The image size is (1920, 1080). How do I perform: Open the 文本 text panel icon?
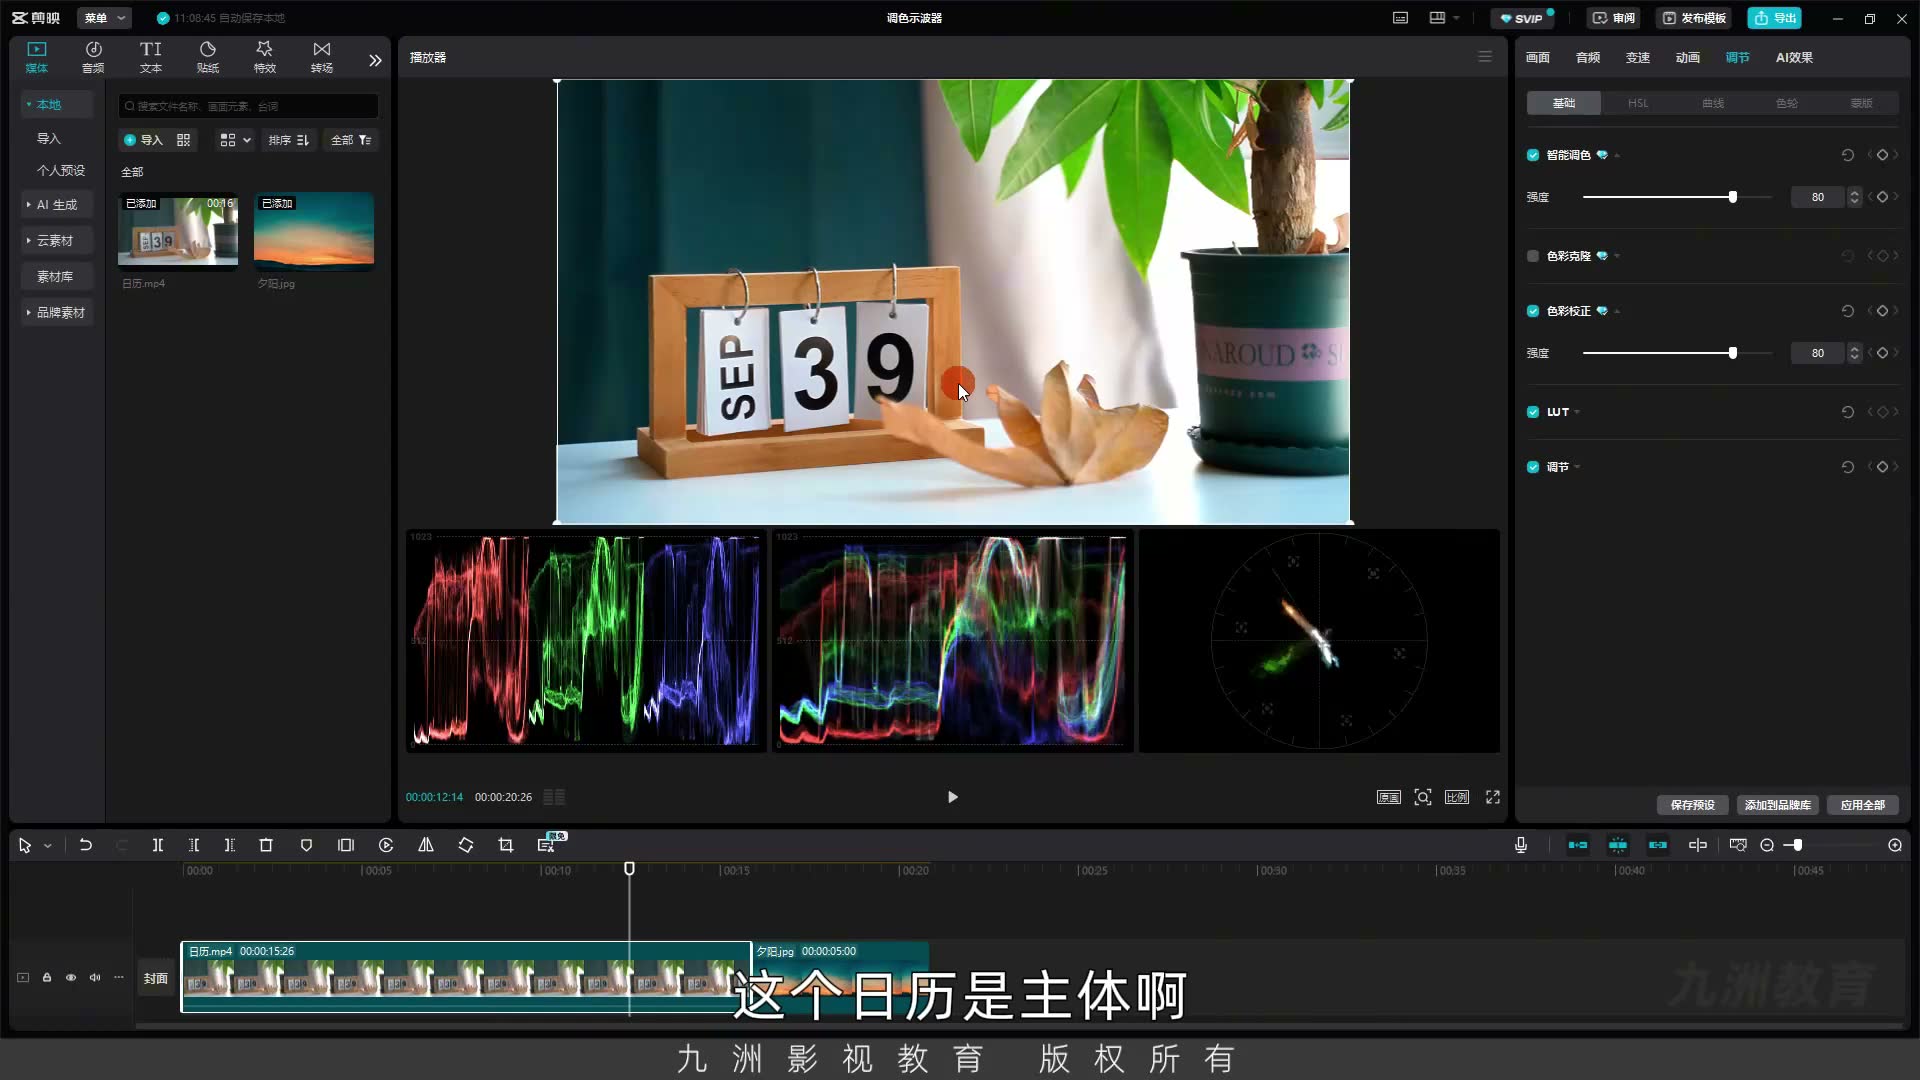tap(150, 57)
